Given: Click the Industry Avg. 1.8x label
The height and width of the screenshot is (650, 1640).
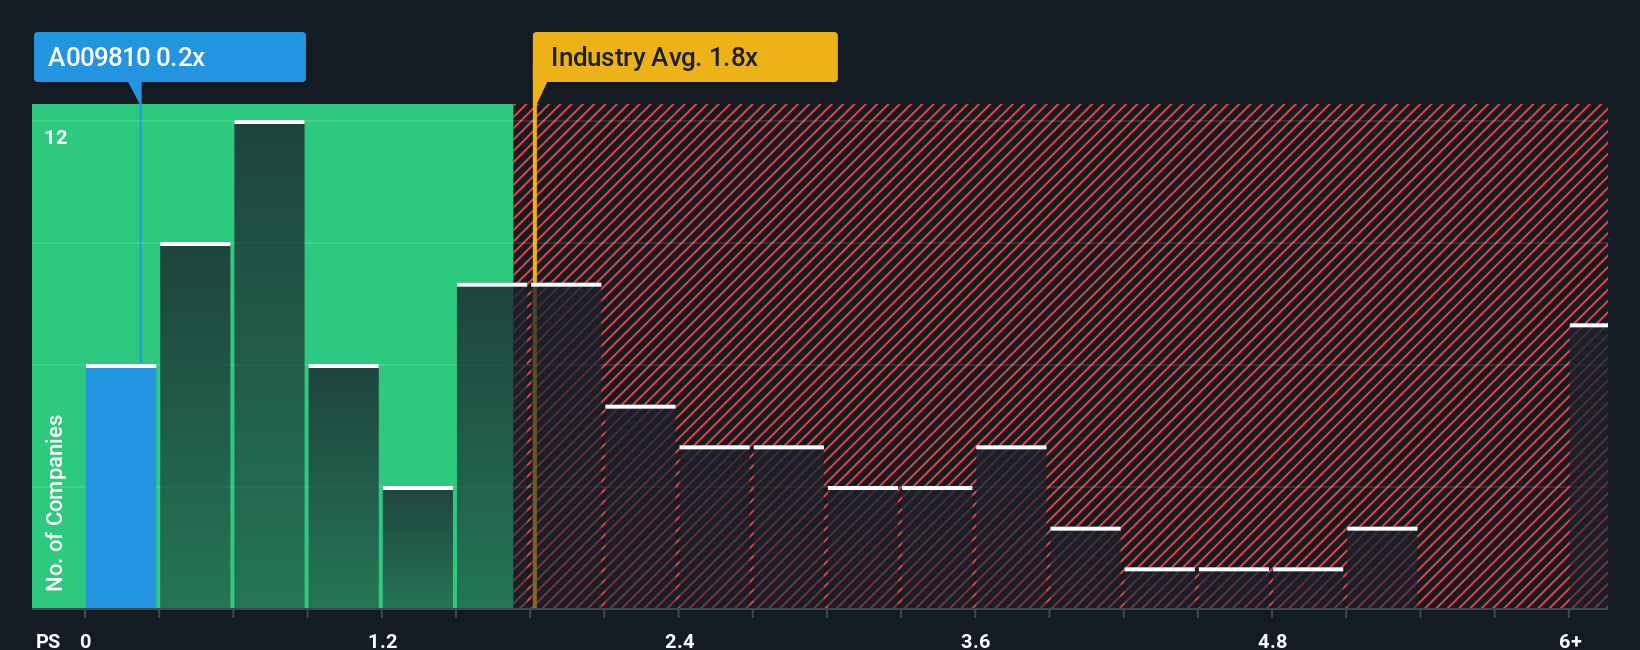Looking at the screenshot, I should 685,57.
